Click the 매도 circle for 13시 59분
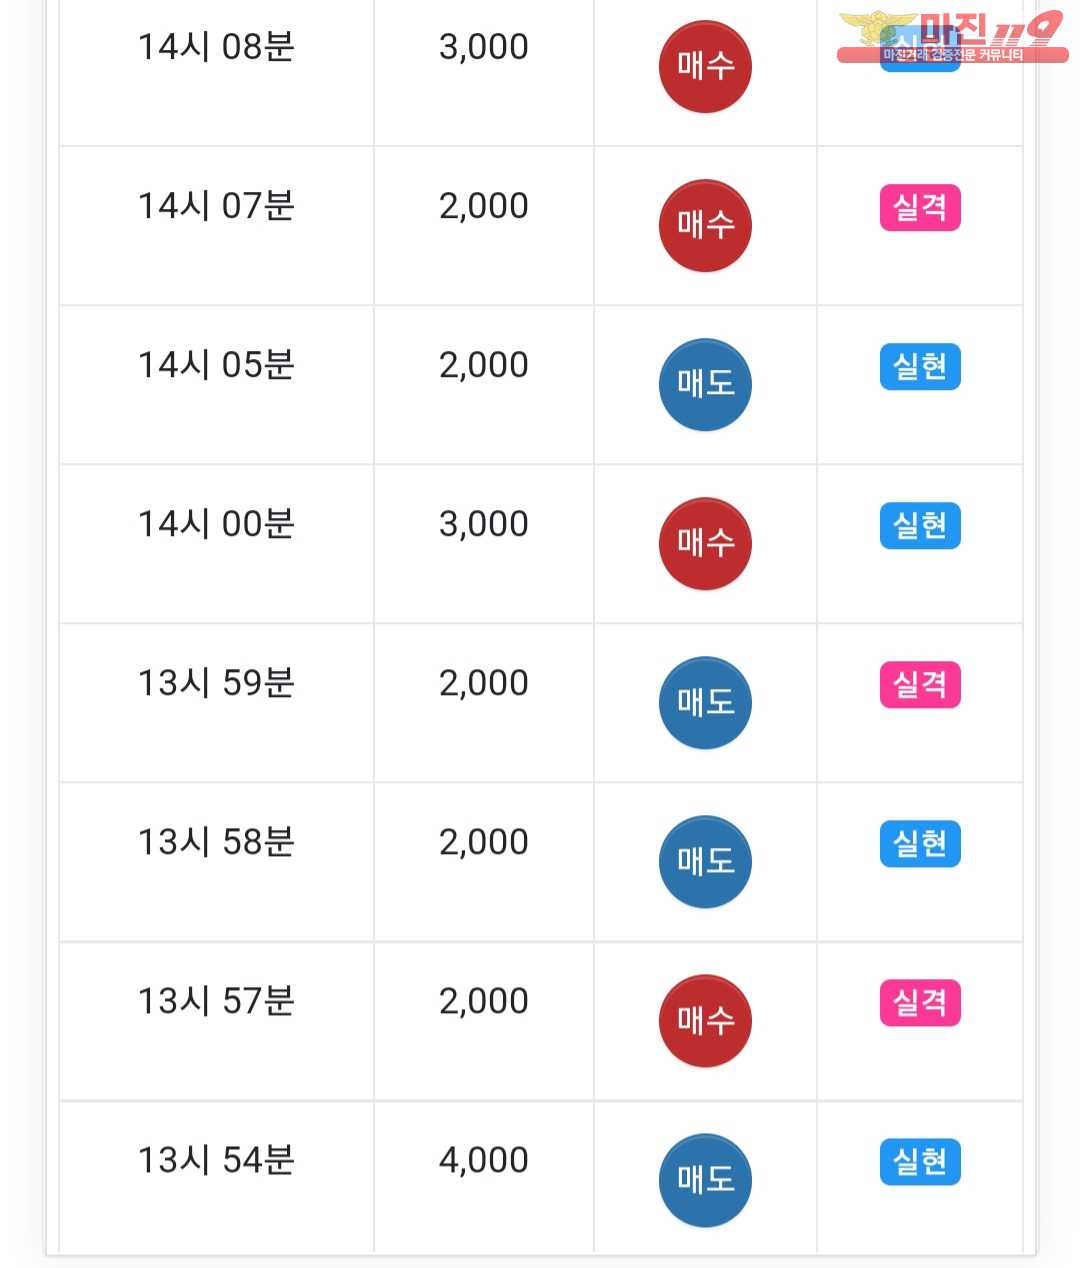1080x1268 pixels. pos(705,702)
